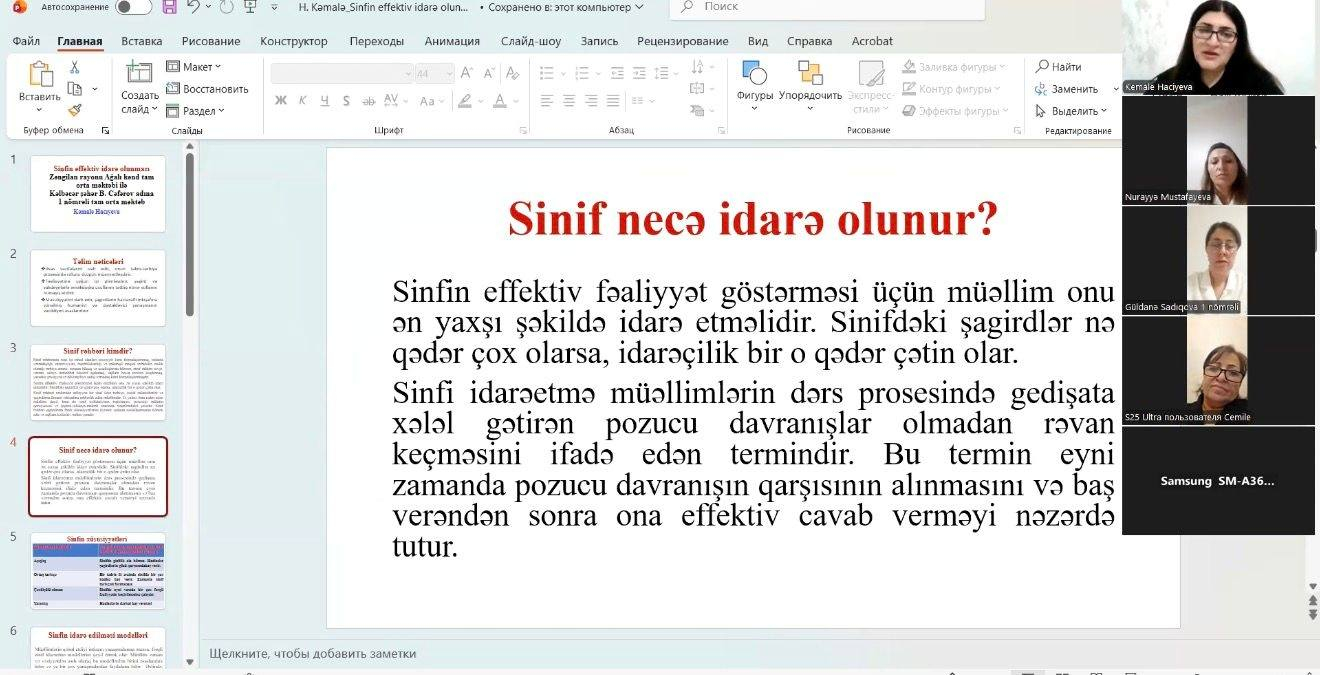
Task: Click the Copy icon
Action: pyautogui.click(x=76, y=88)
